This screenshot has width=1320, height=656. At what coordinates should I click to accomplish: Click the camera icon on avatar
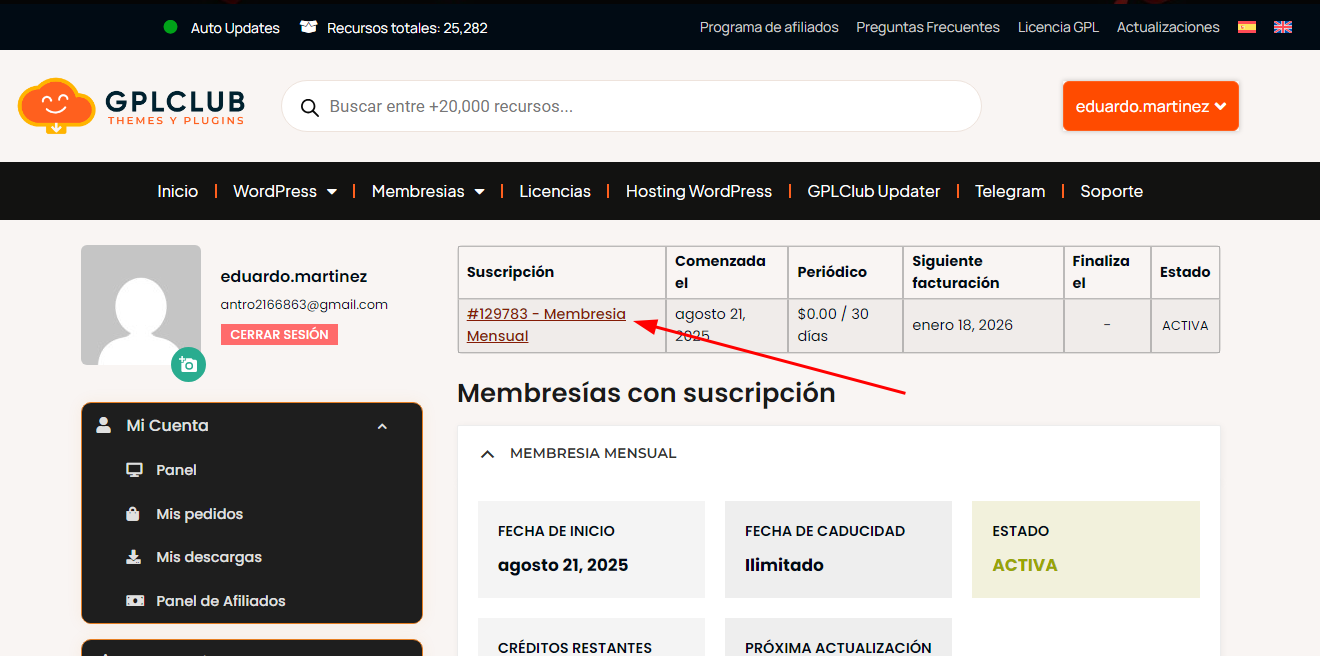pyautogui.click(x=188, y=365)
